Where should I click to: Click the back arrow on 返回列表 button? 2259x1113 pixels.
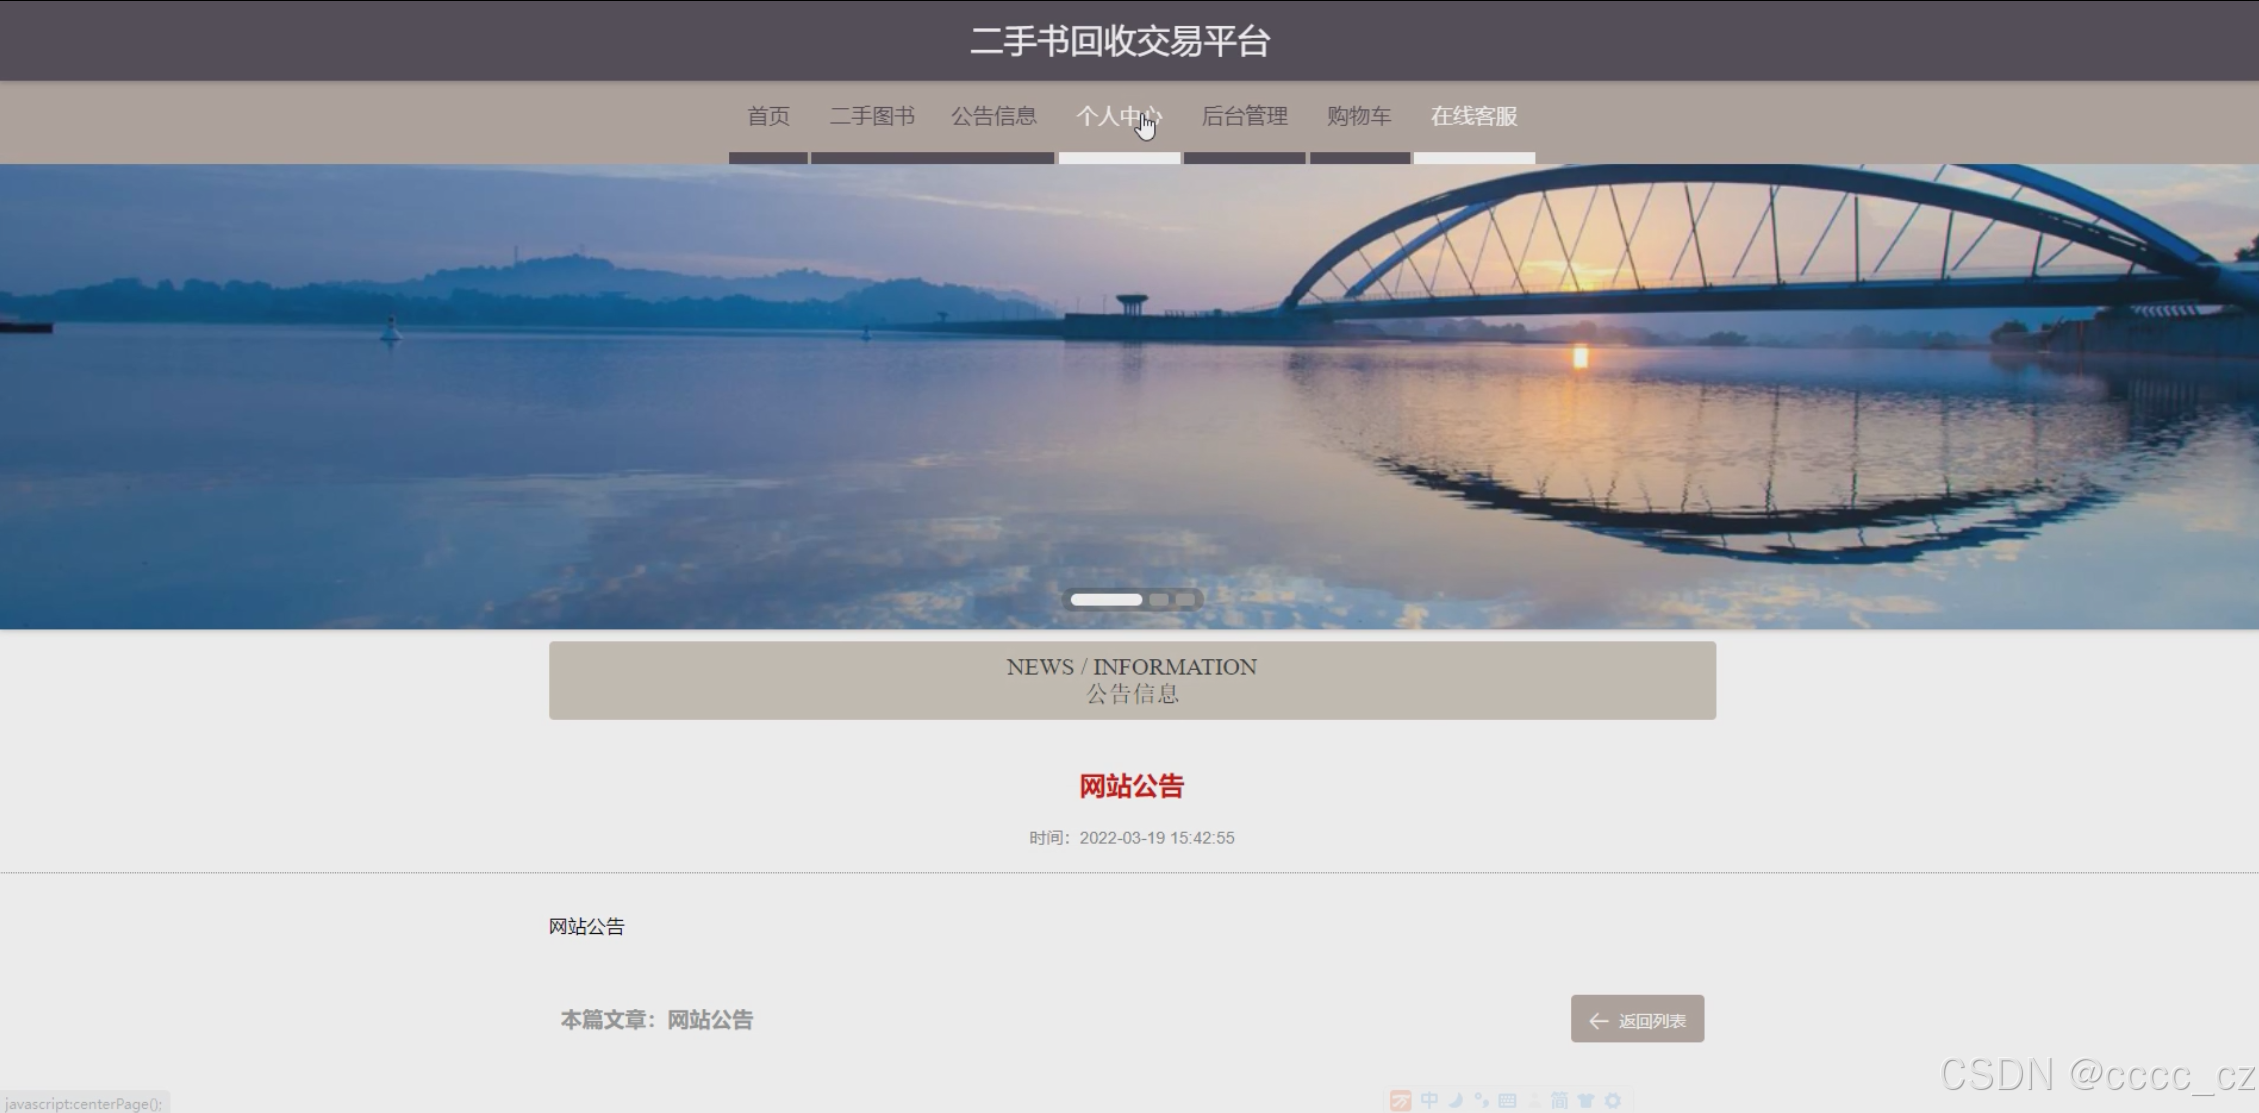[x=1598, y=1021]
